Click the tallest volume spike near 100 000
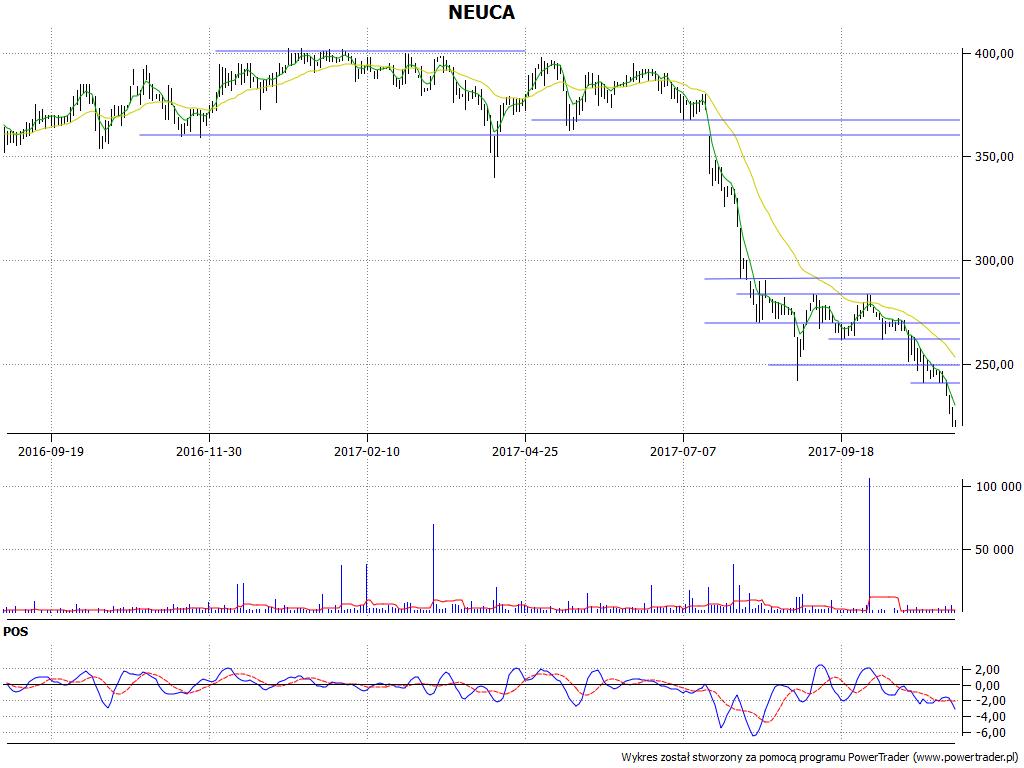This screenshot has height=768, width=1024. click(869, 545)
